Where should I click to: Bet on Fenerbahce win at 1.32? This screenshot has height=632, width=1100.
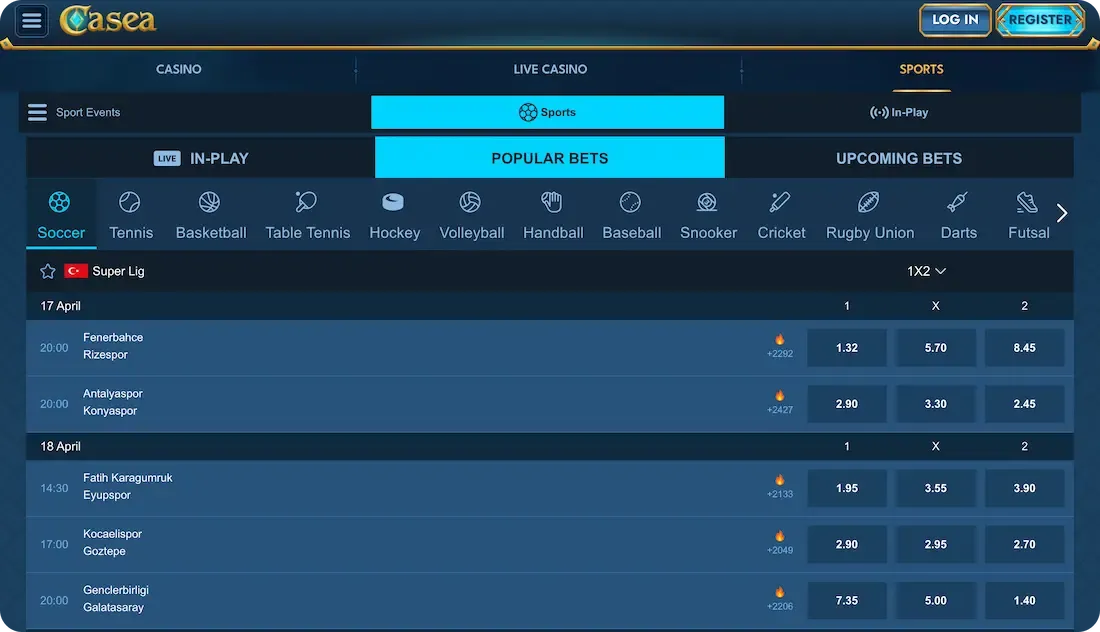pos(847,348)
